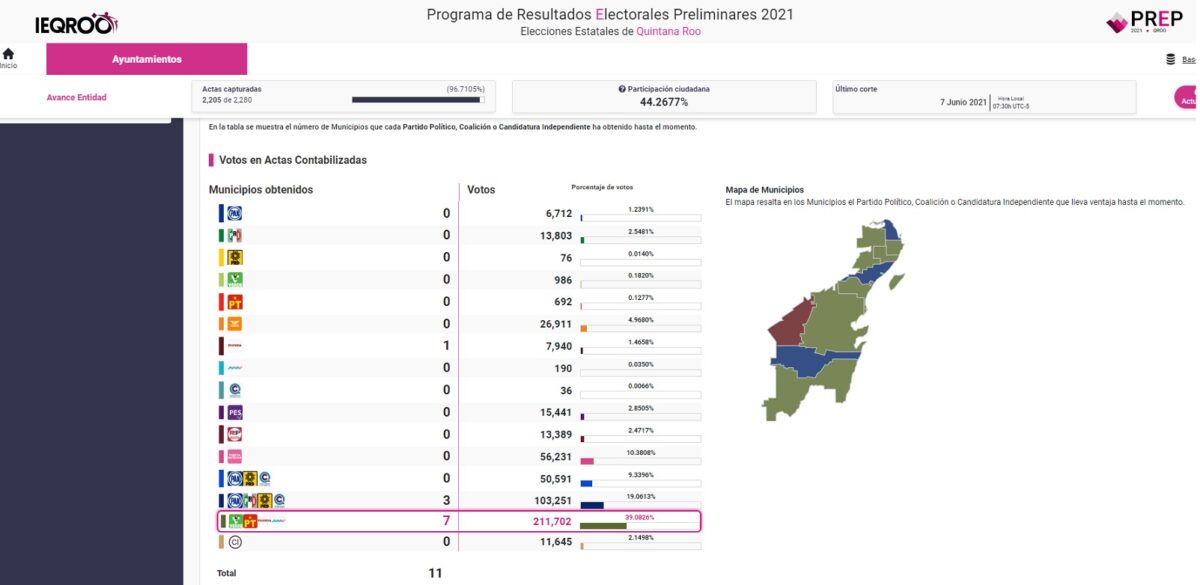Click the Movimiento Ciudadano orange logo

235,324
